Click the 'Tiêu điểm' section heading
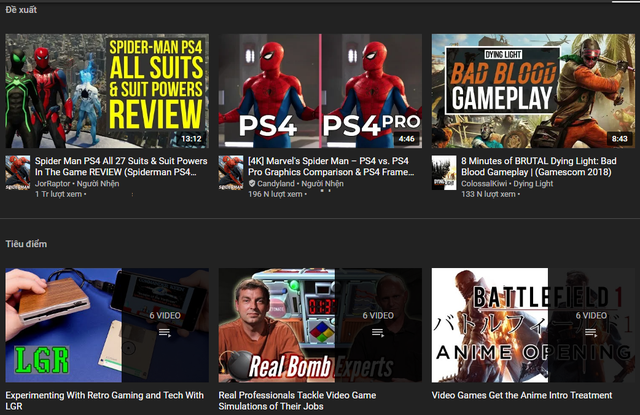The width and height of the screenshot is (640, 415). coord(26,244)
